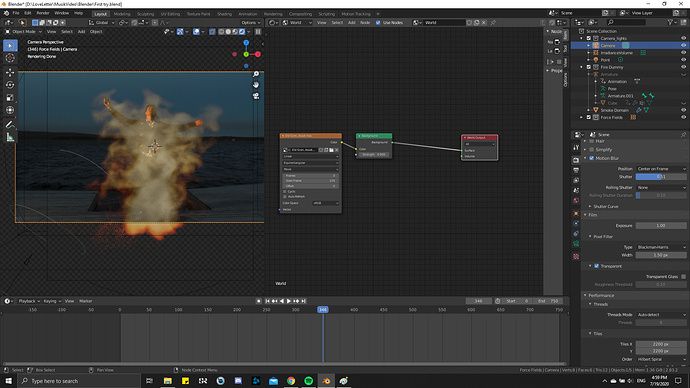Open the Playback popover in timeline
Viewport: 690px width, 388px height.
[x=29, y=301]
